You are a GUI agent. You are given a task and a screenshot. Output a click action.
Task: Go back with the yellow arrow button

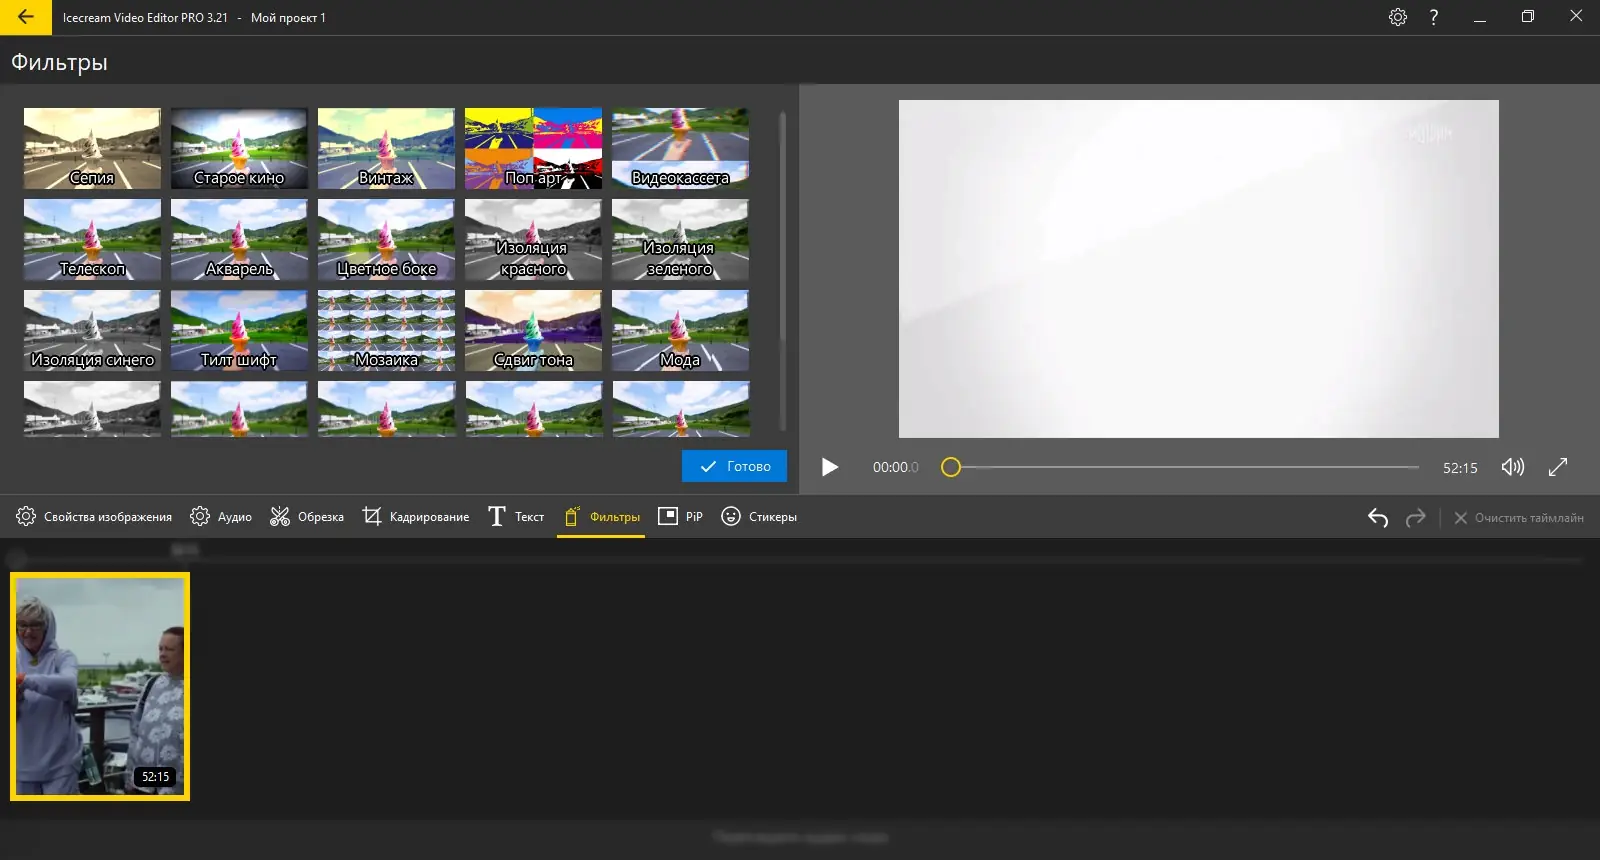click(26, 17)
